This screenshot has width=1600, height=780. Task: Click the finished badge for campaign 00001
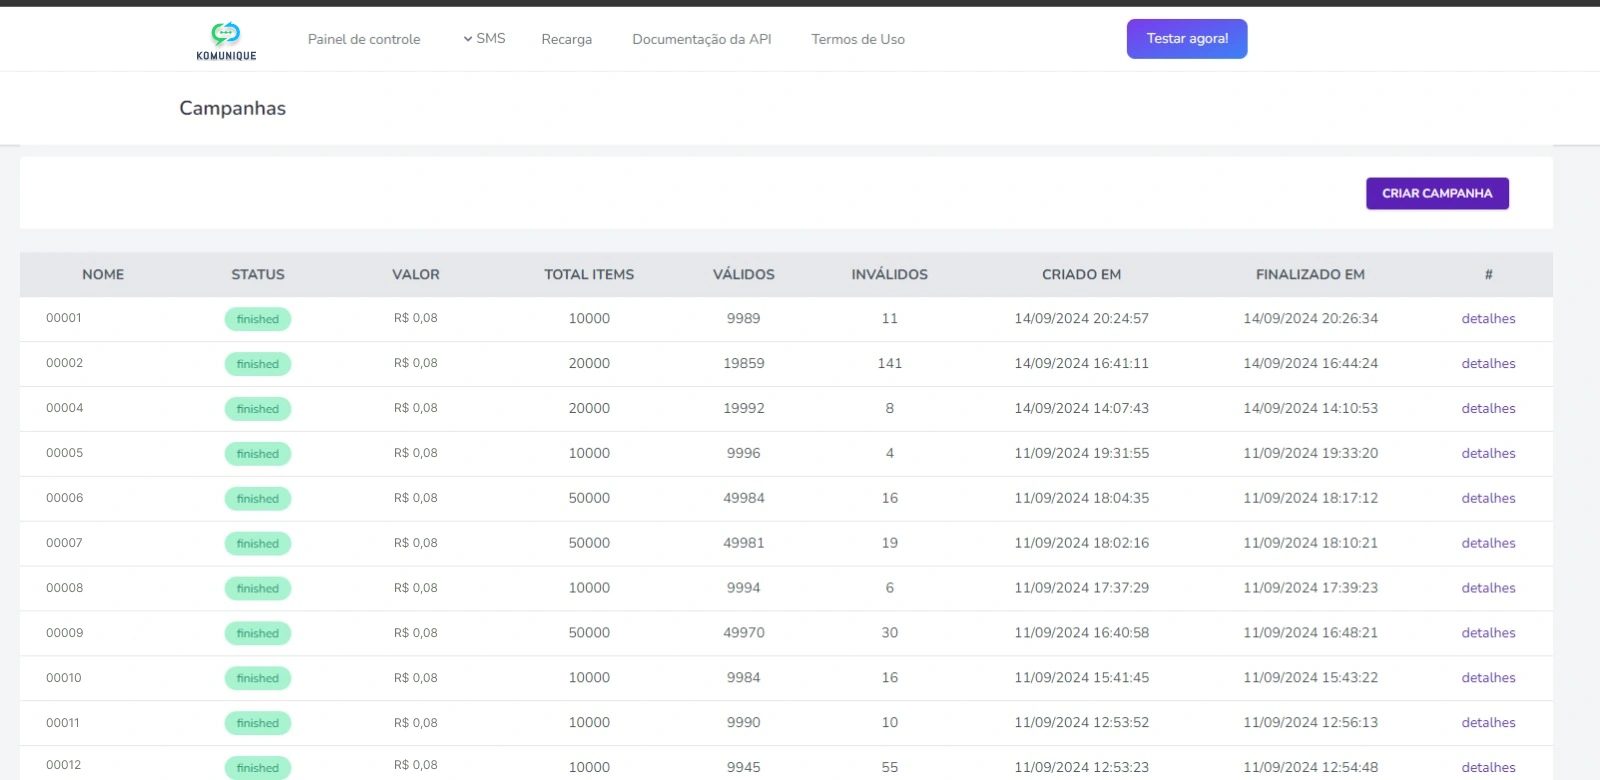click(x=258, y=319)
